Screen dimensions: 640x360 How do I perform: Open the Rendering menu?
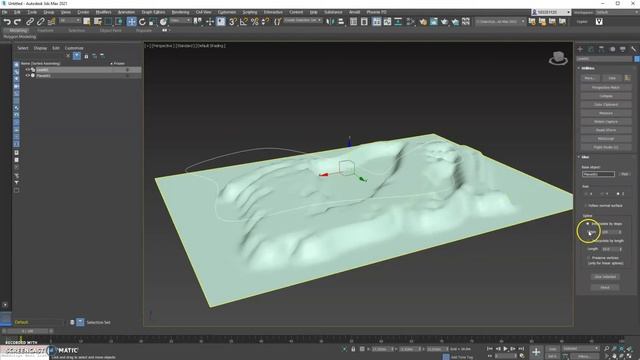[x=180, y=12]
